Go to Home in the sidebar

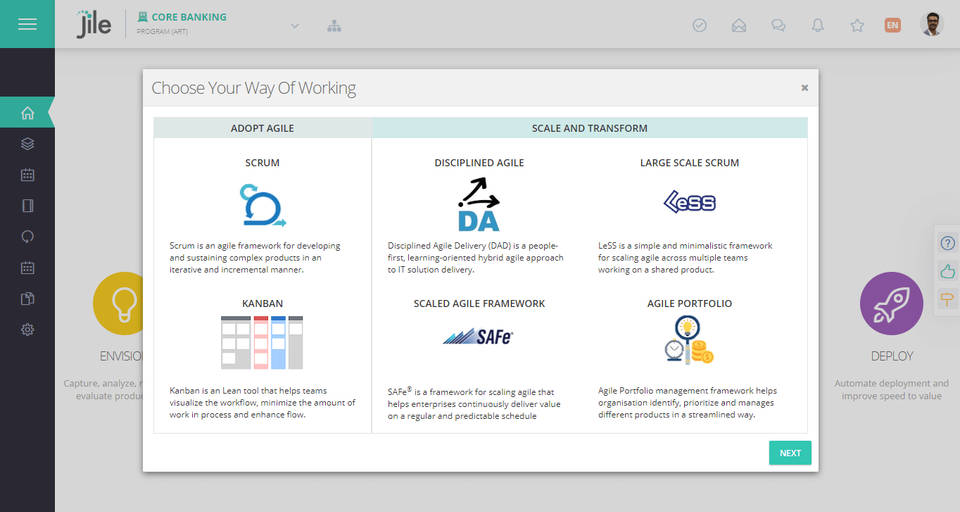click(27, 113)
